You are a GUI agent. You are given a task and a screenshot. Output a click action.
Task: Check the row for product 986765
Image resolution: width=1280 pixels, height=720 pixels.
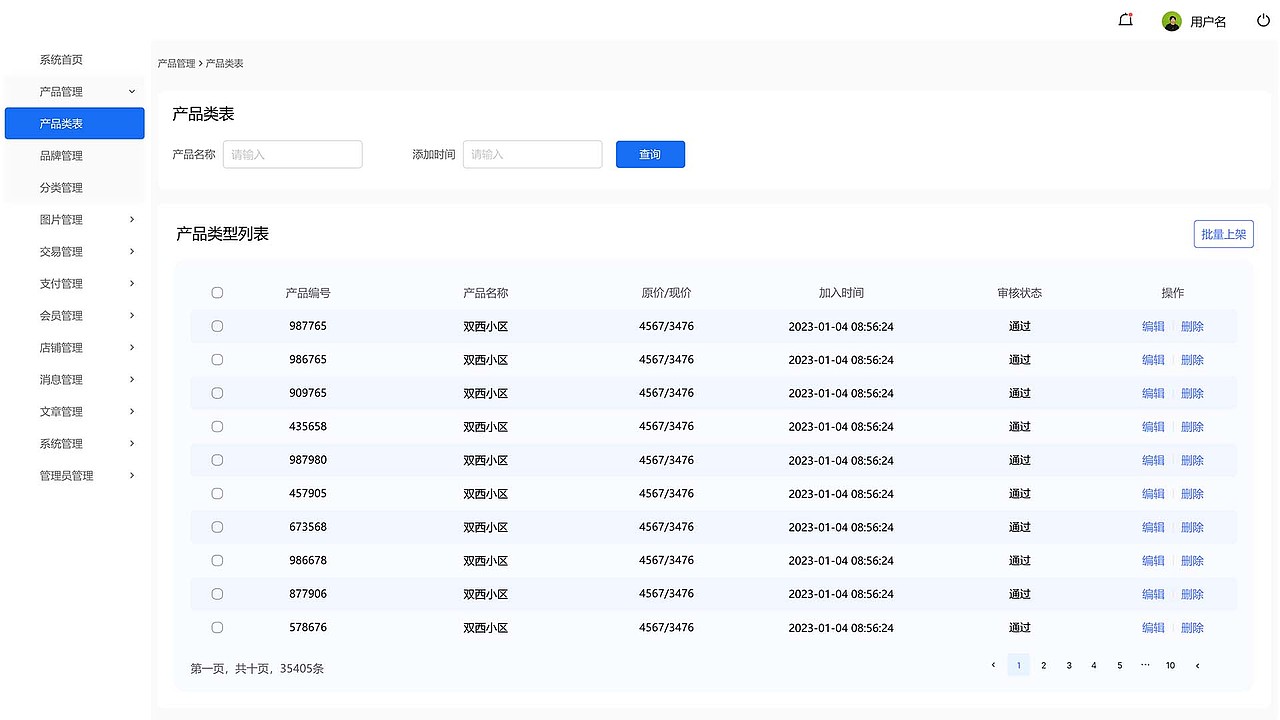tap(217, 360)
